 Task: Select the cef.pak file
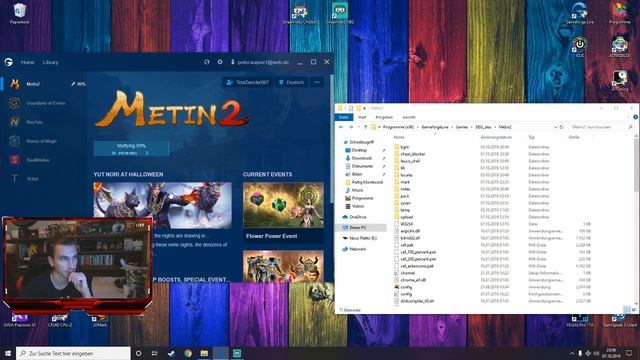pos(407,245)
